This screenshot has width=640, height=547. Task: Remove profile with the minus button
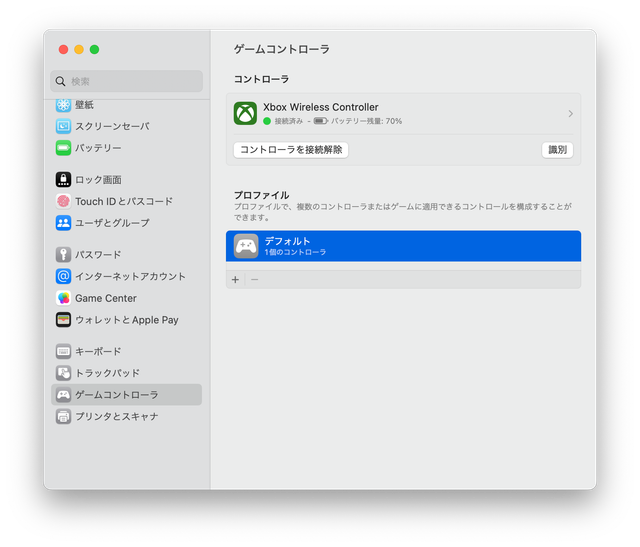(x=255, y=280)
